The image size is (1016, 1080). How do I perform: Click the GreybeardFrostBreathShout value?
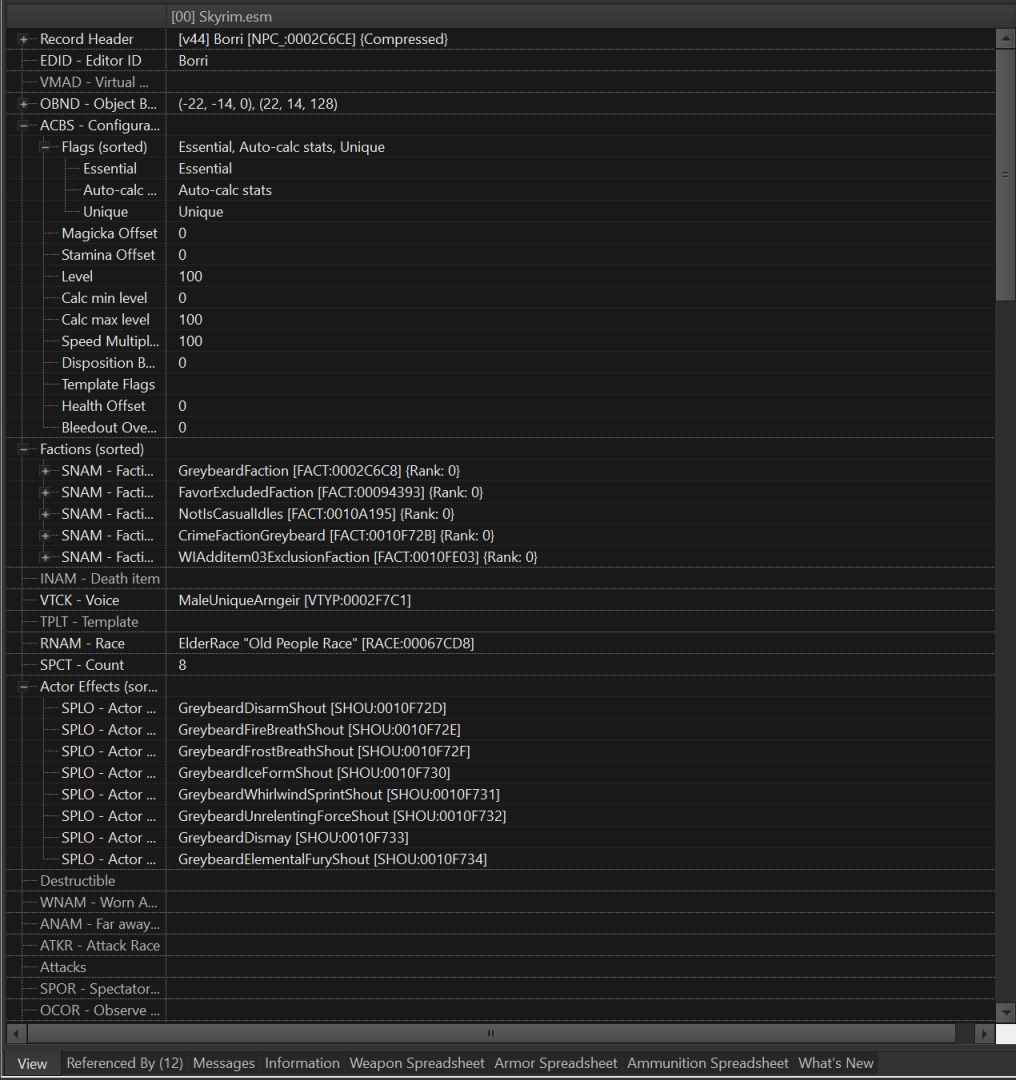tap(324, 751)
